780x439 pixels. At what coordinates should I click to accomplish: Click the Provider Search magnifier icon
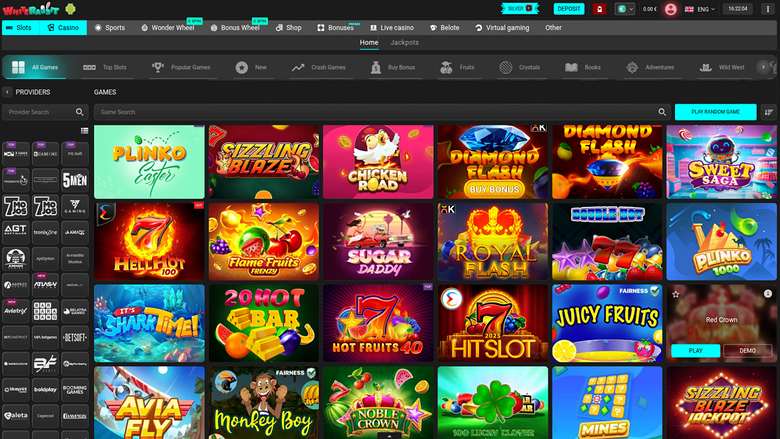tap(81, 112)
